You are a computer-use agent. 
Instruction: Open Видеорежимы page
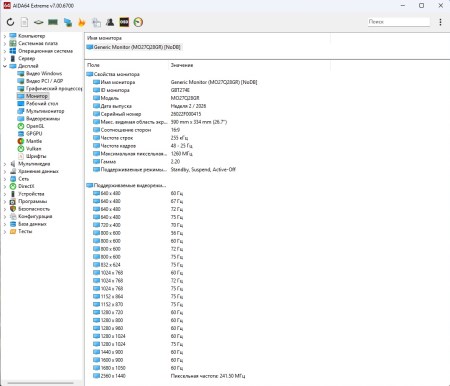(x=43, y=119)
